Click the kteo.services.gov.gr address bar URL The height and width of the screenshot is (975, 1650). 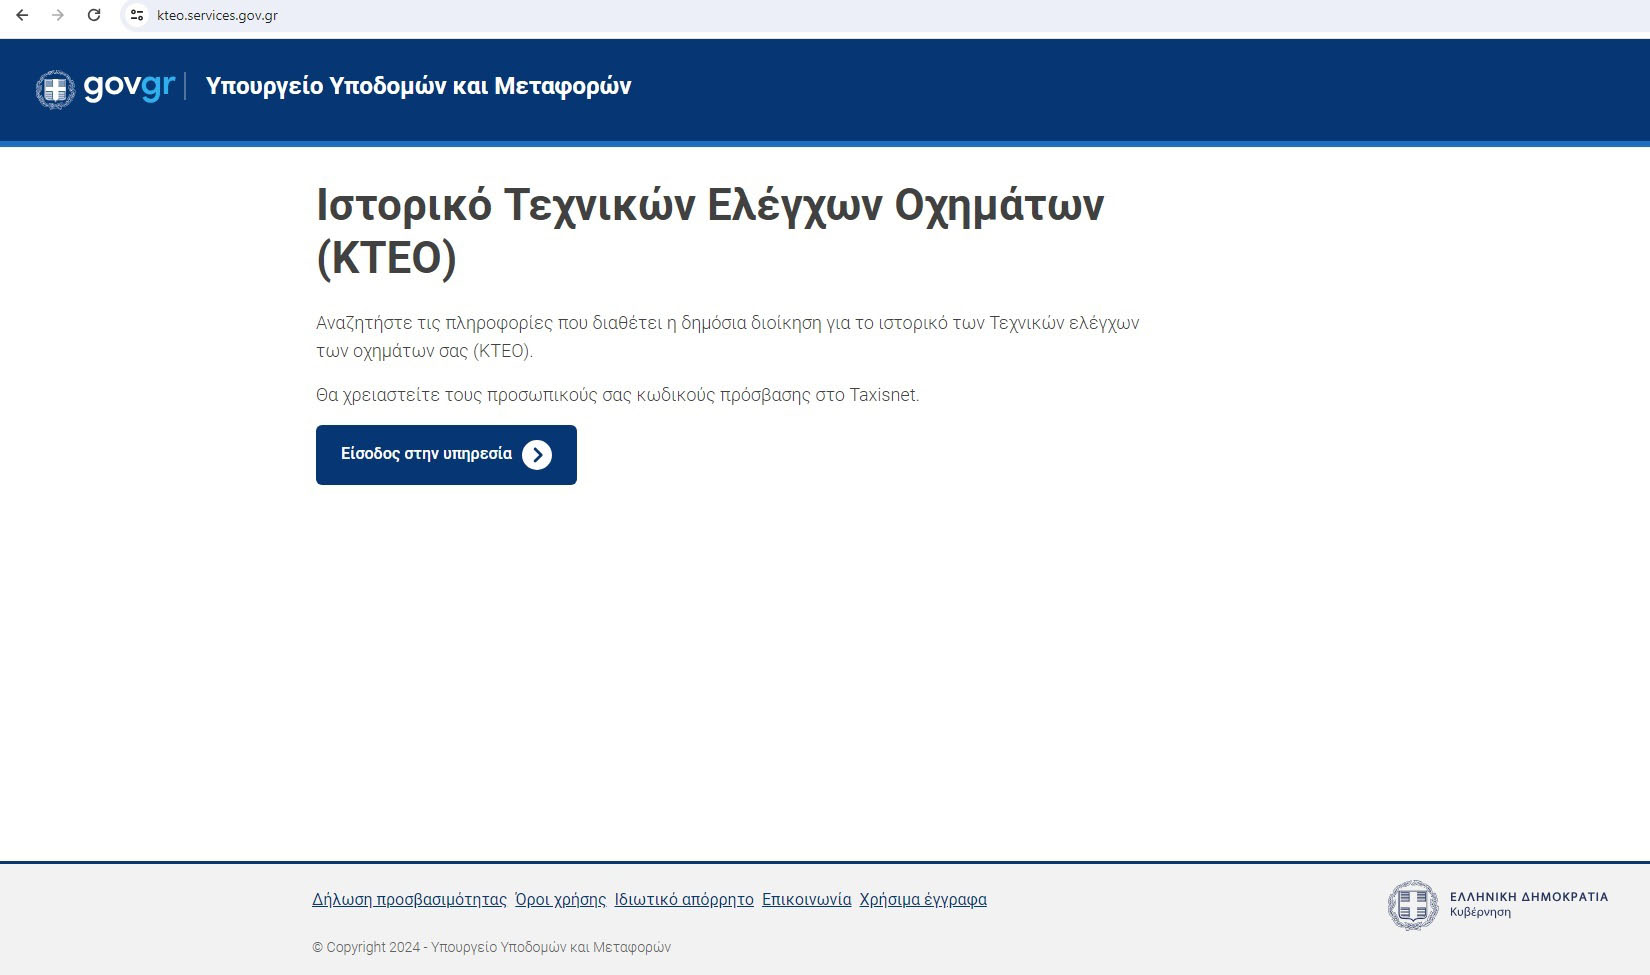tap(217, 15)
